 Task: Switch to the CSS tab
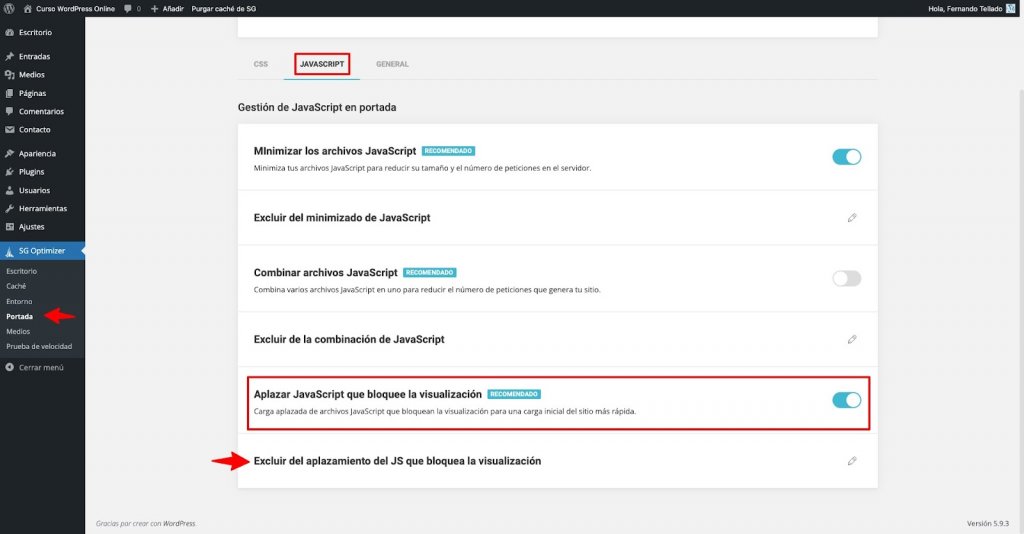coord(261,64)
